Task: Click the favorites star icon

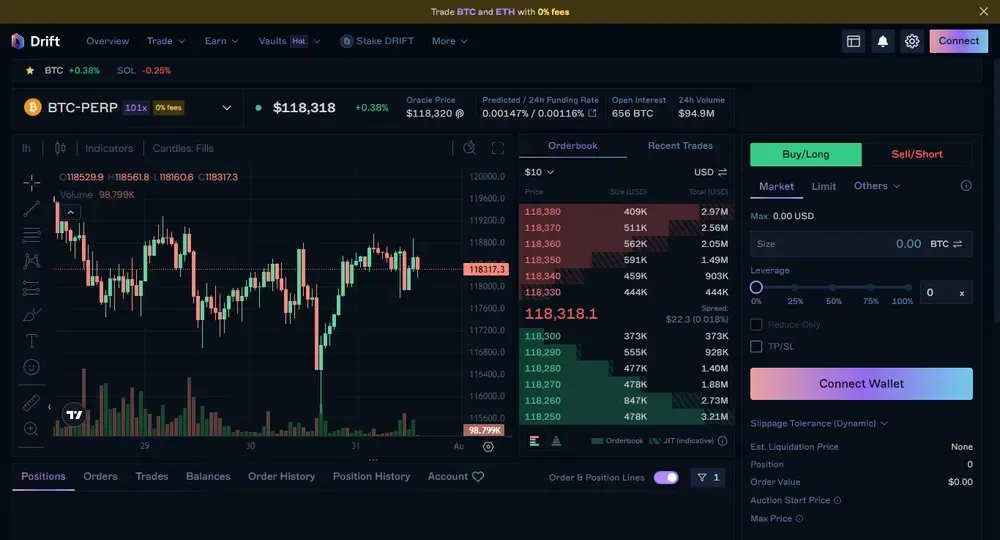Action: point(30,70)
